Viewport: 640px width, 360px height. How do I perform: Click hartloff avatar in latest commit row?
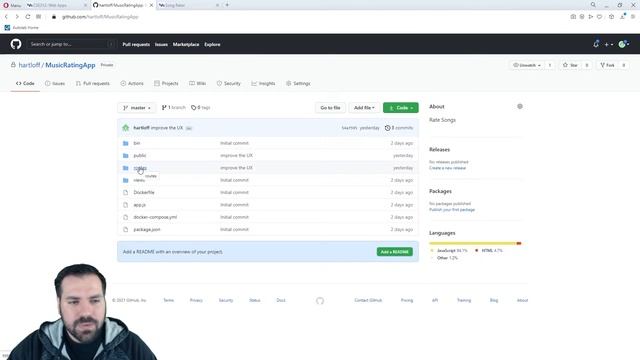click(126, 128)
